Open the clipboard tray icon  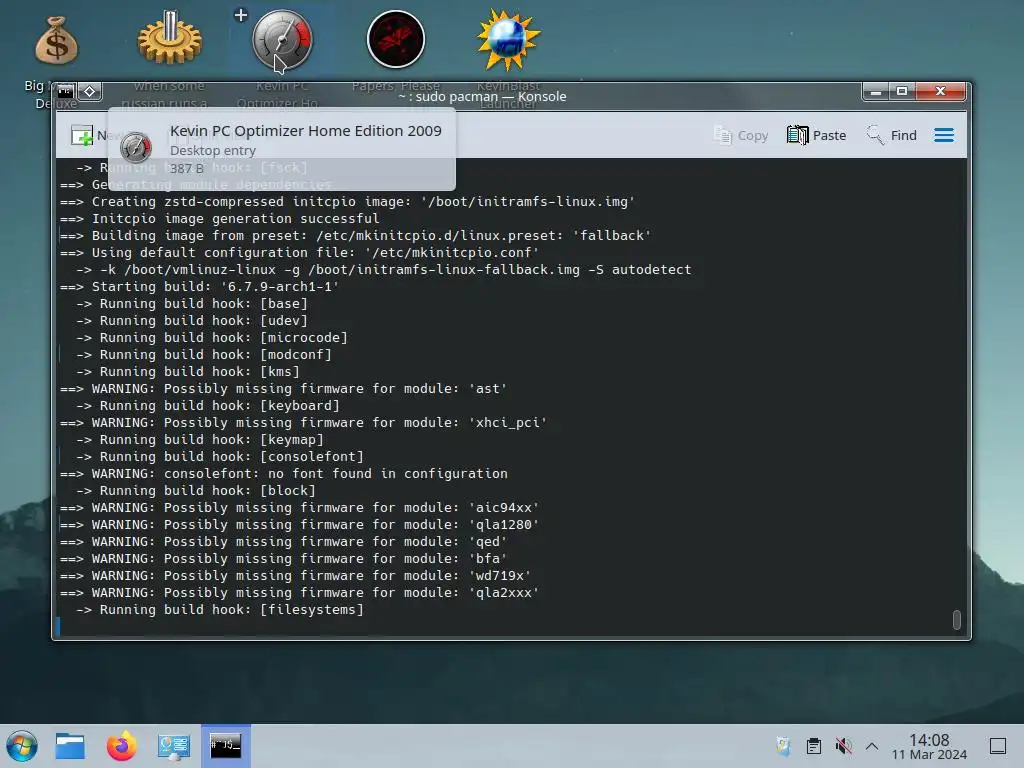[814, 746]
